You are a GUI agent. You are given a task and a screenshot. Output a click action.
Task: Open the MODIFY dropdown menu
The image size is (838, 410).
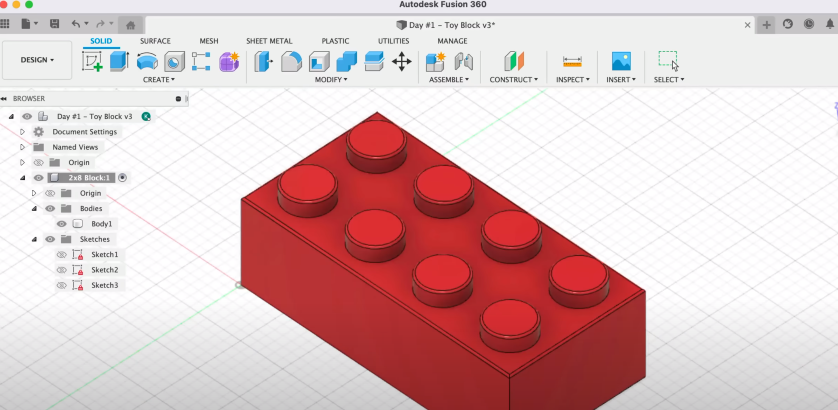click(331, 80)
